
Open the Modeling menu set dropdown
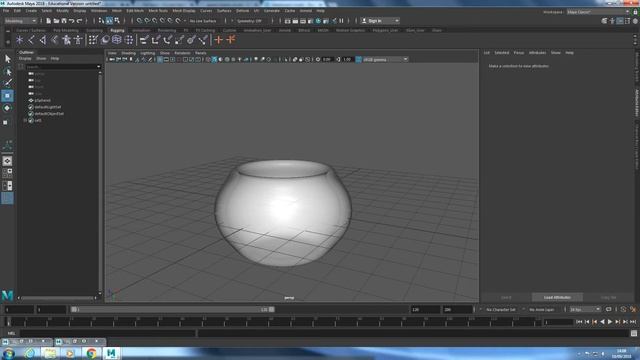coord(20,20)
